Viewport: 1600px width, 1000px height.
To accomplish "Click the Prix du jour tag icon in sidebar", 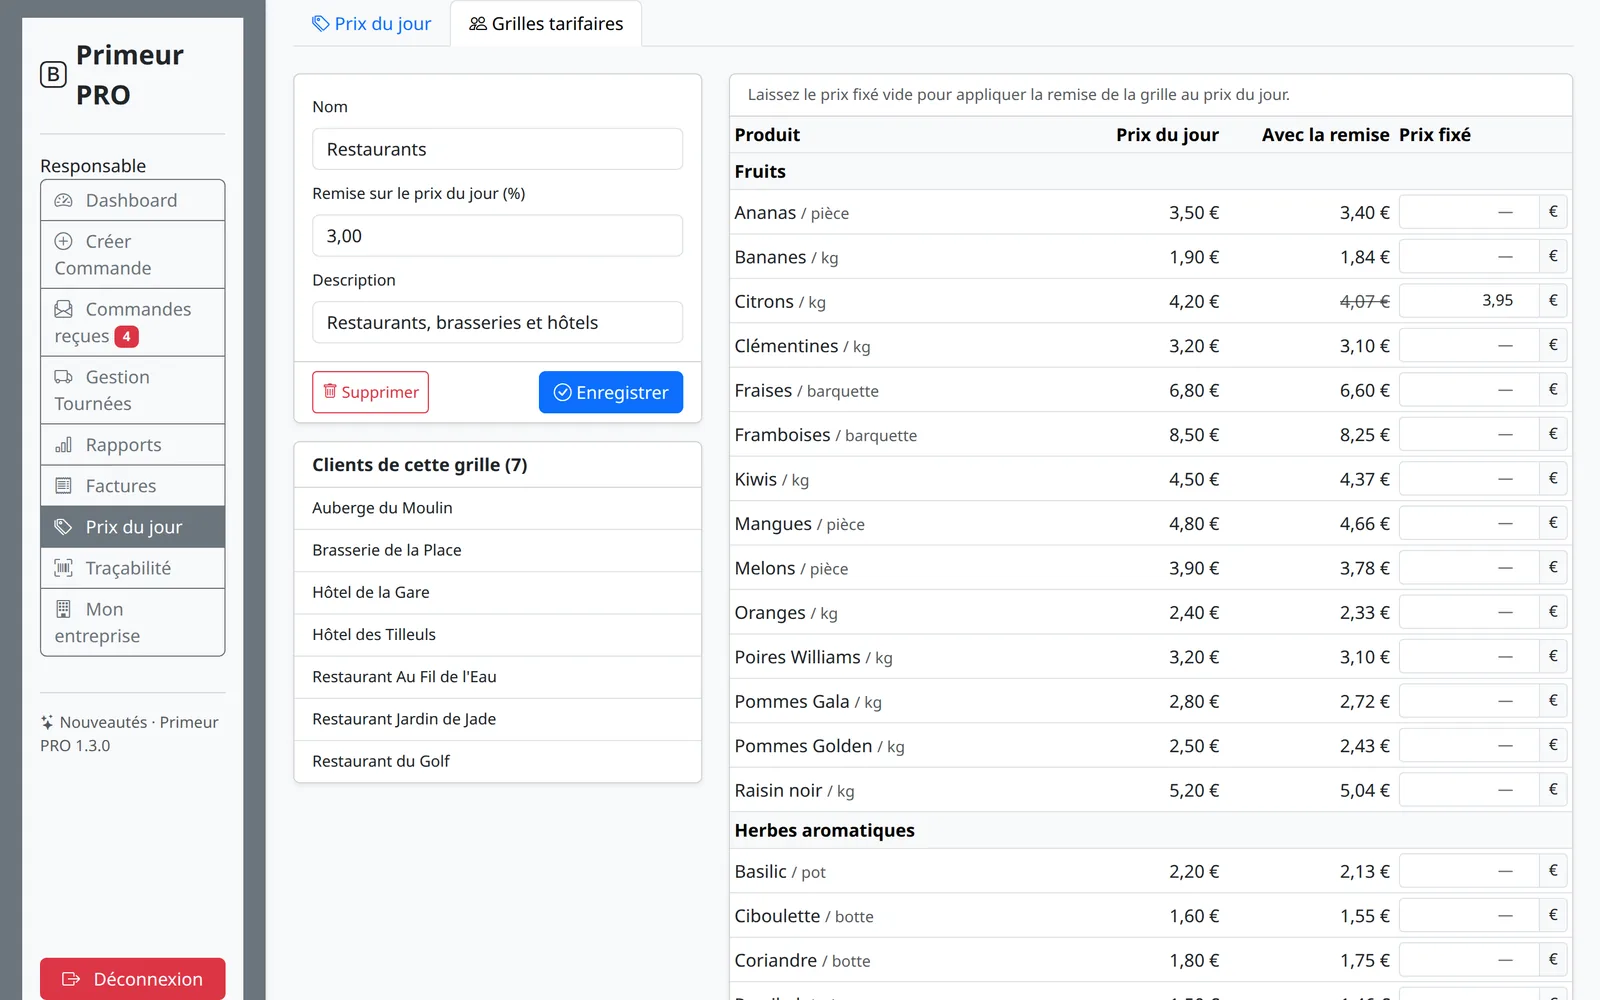I will 63,527.
